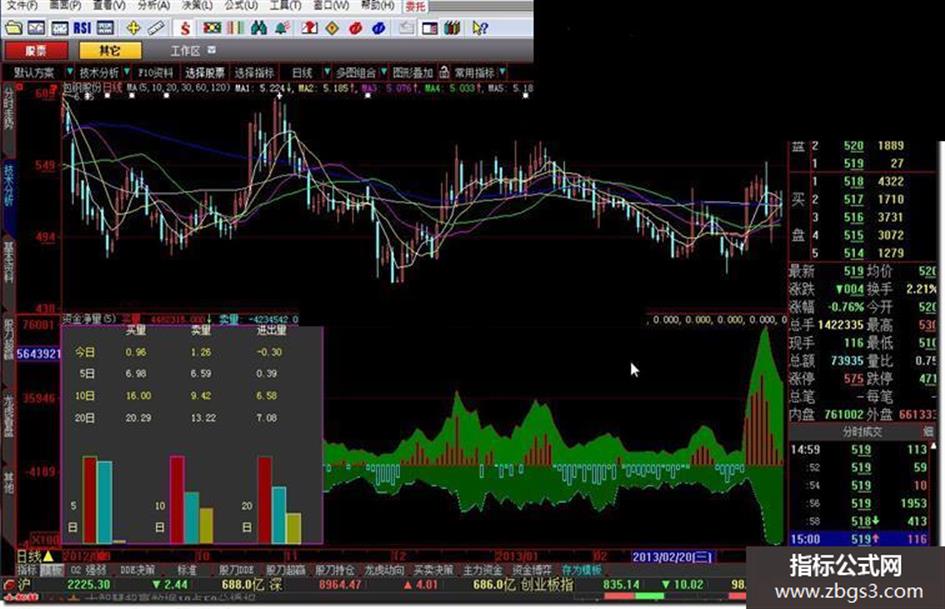Click the toolbar icon left of RSI
945x609 pixels.
pos(59,28)
